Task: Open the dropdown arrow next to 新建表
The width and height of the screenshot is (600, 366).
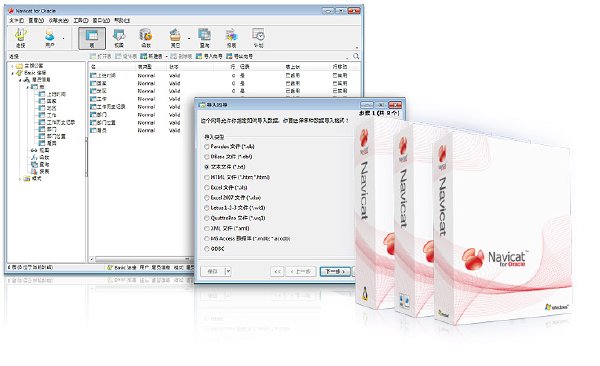Action: click(x=166, y=56)
